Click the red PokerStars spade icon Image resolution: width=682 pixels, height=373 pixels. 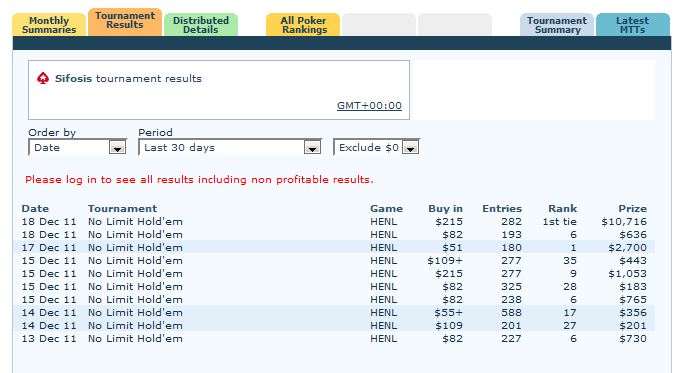tap(43, 79)
